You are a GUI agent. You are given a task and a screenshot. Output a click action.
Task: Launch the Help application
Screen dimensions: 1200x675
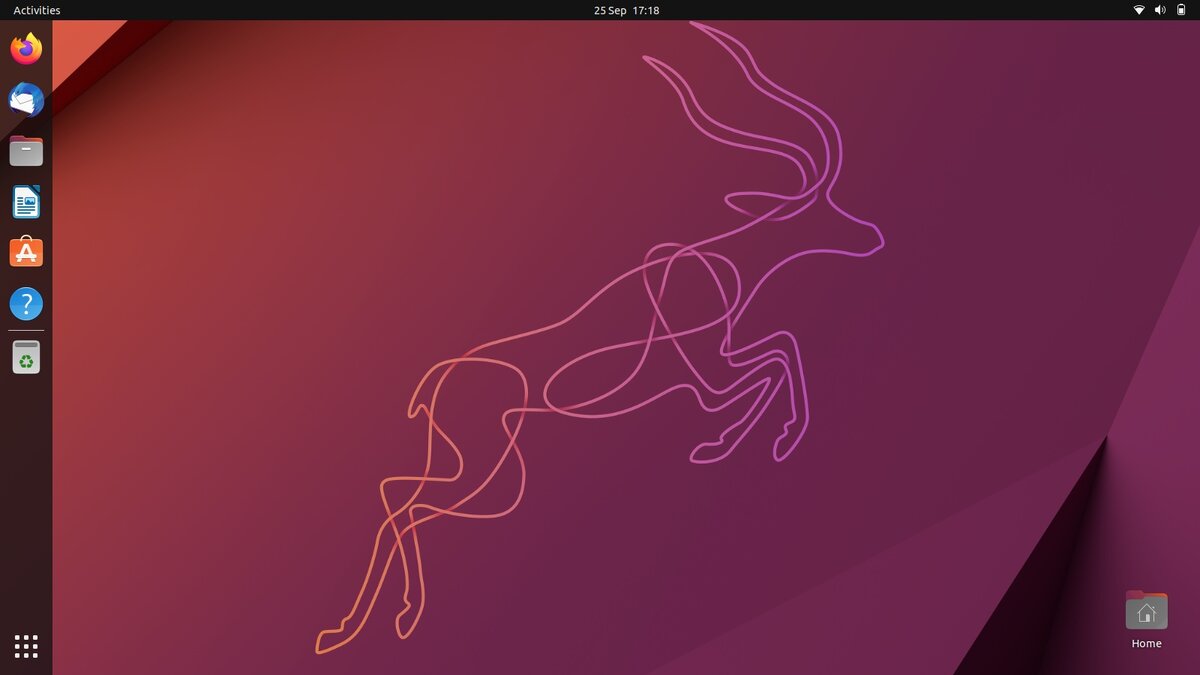(x=25, y=303)
